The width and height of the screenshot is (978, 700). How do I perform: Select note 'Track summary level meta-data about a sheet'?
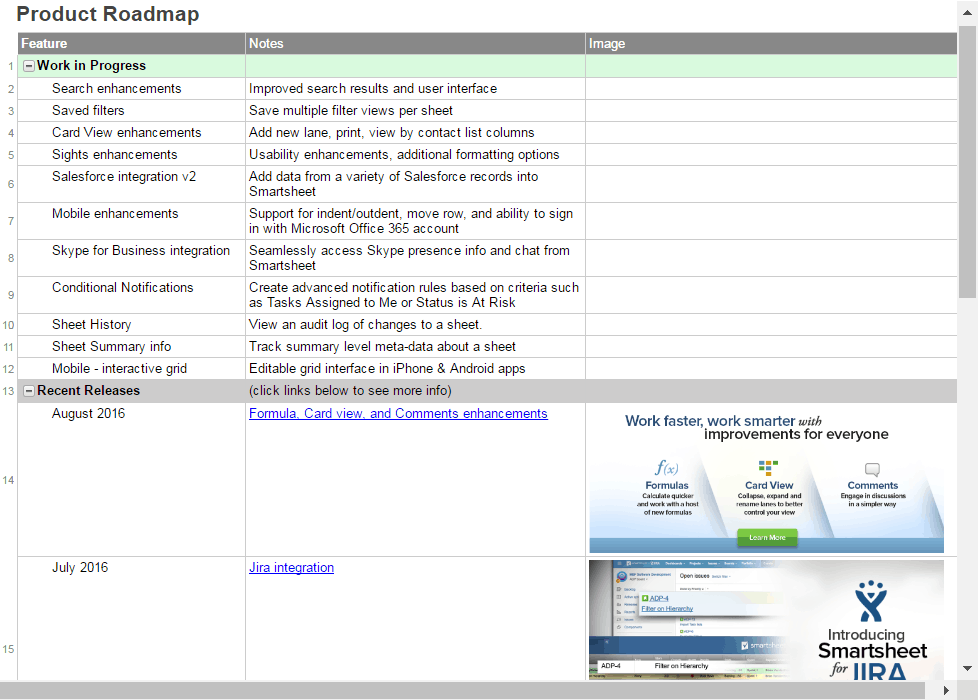415,346
